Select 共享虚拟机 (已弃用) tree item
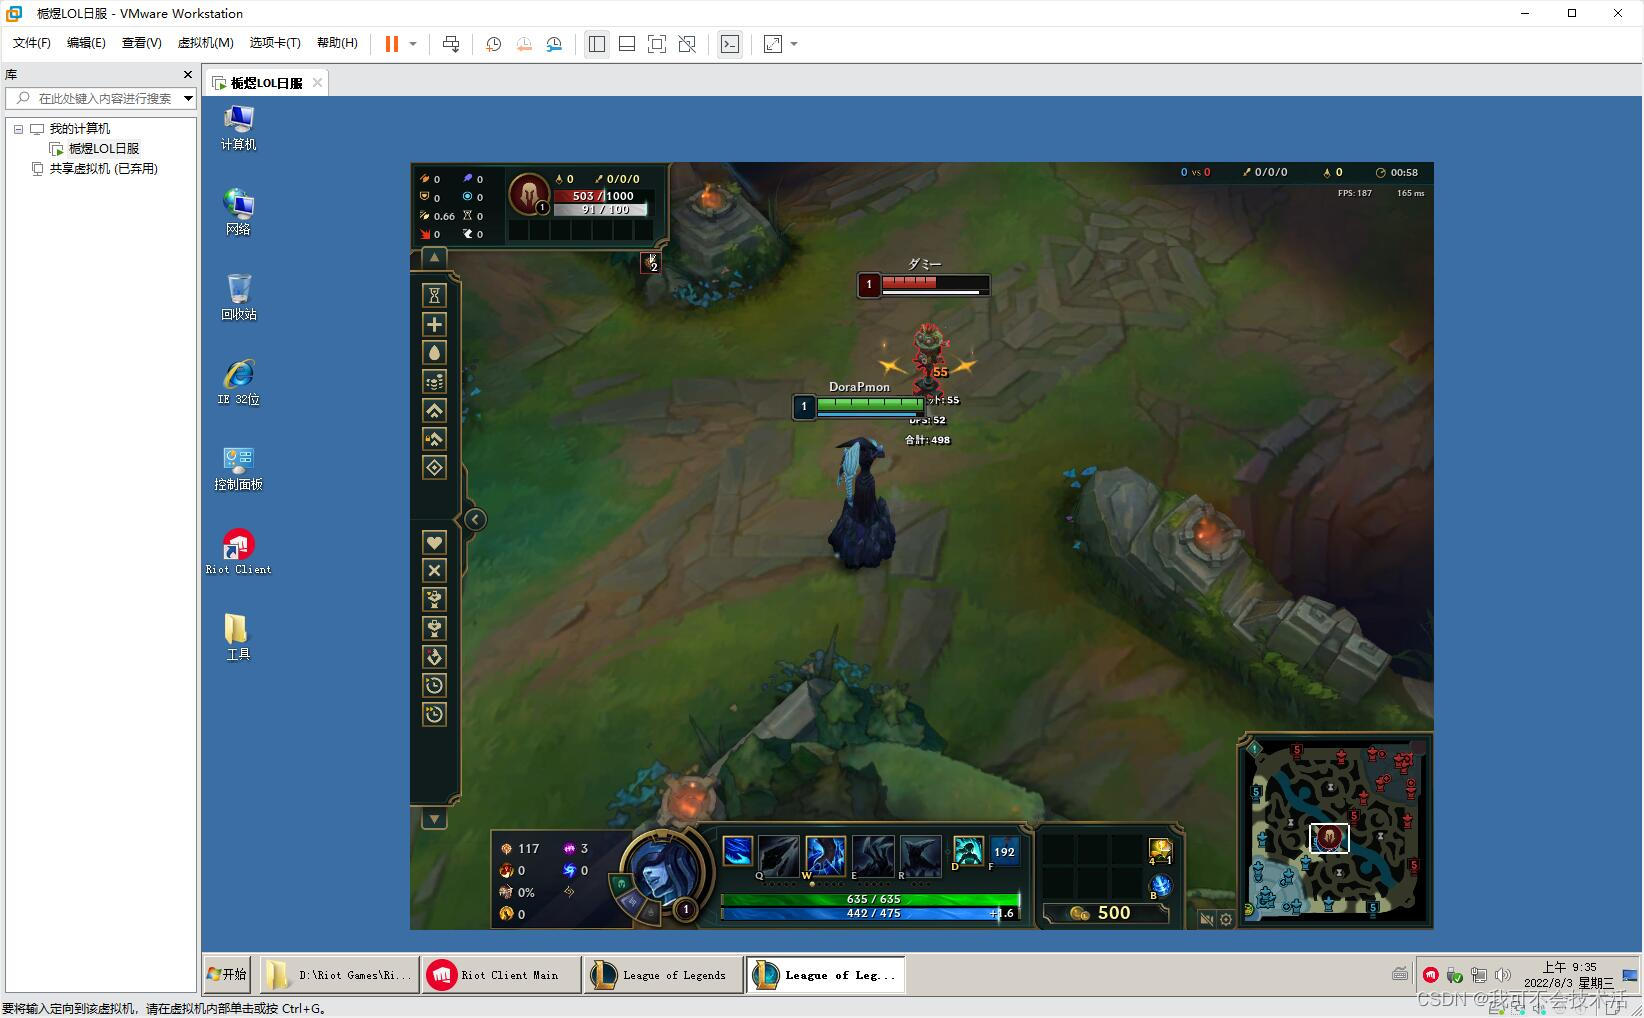This screenshot has height=1018, width=1644. [104, 168]
